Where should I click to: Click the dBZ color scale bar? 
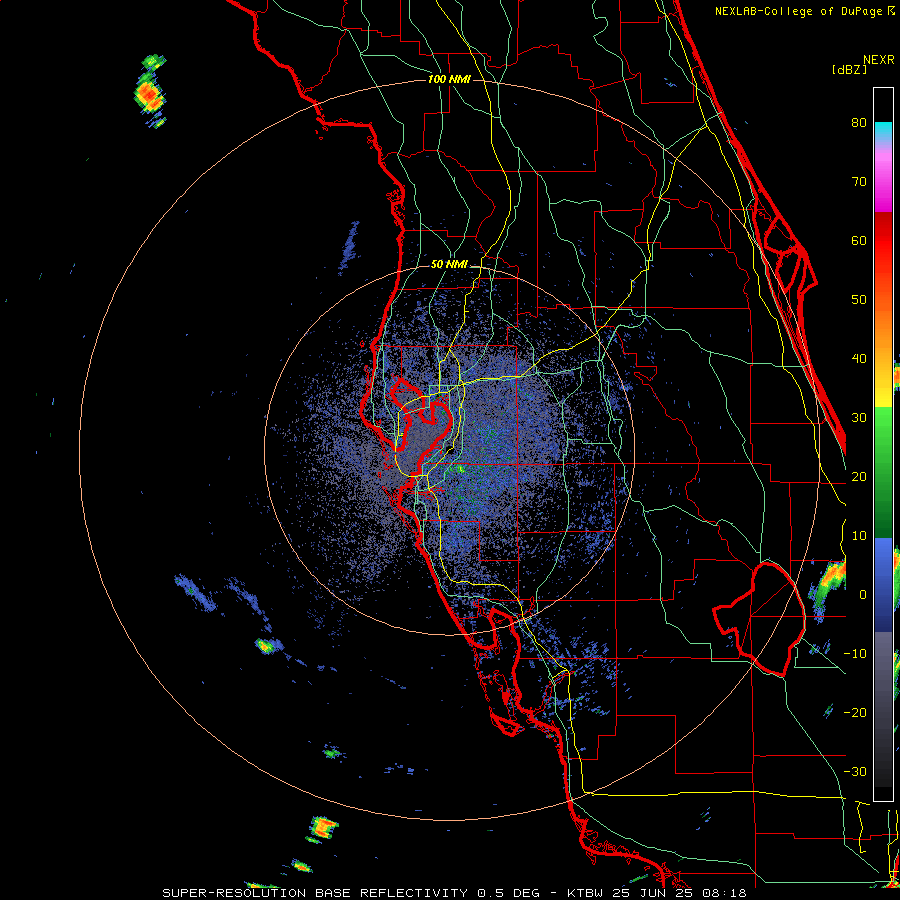[883, 444]
